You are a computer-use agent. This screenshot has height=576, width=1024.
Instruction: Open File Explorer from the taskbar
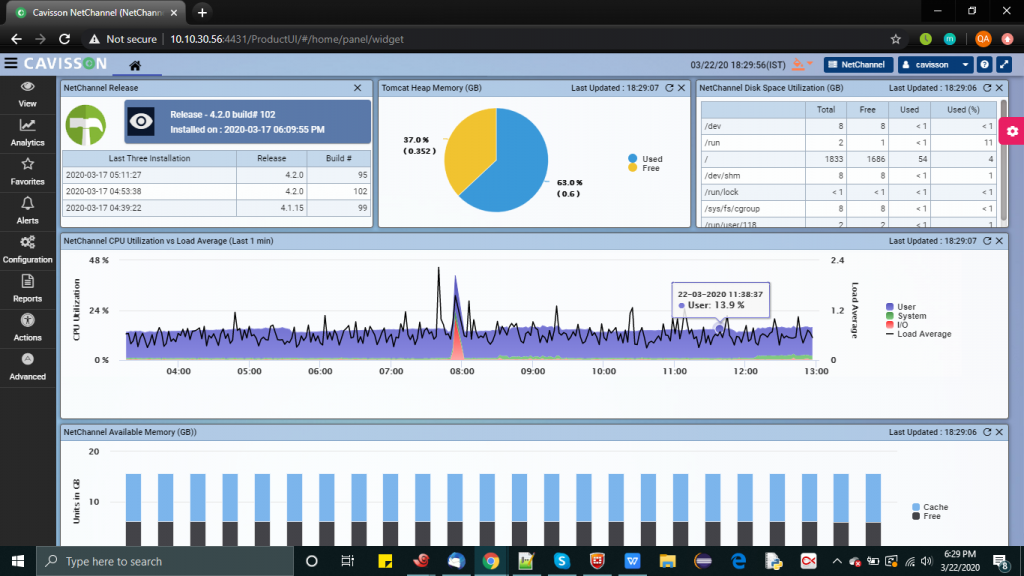(667, 561)
